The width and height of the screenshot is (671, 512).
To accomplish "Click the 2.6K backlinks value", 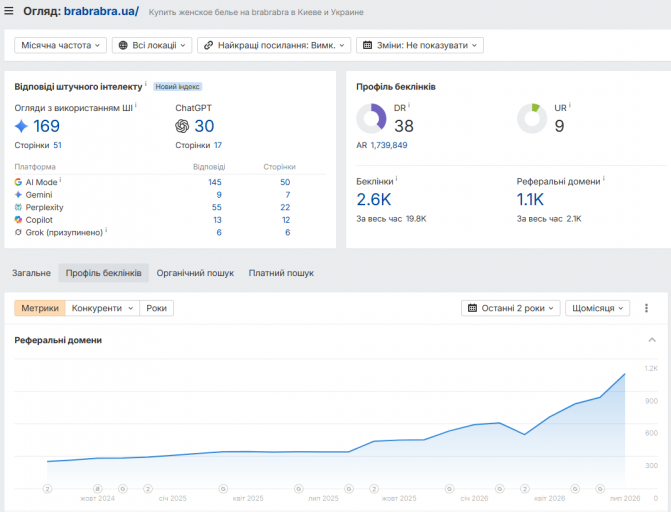I will click(374, 199).
